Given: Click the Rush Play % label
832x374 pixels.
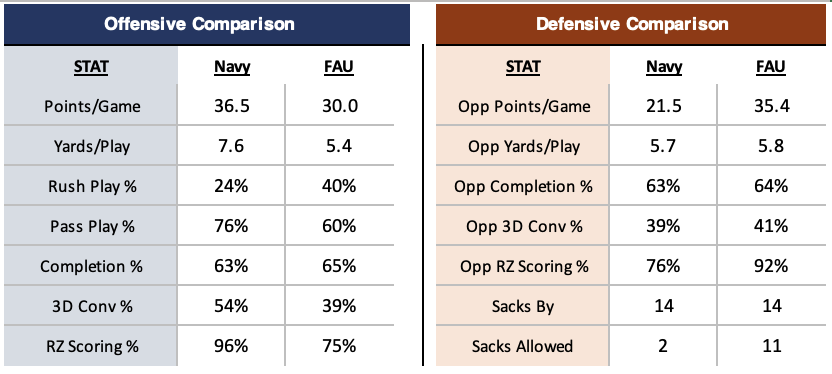Looking at the screenshot, I should 91,186.
